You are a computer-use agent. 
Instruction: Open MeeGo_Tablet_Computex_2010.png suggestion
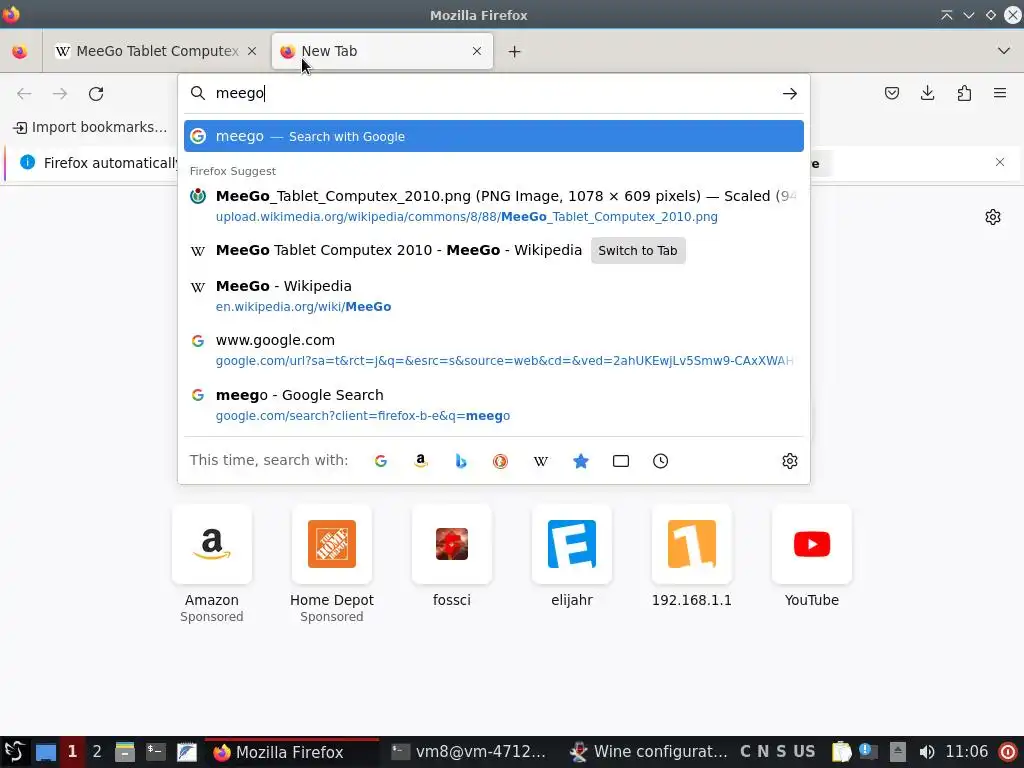click(x=494, y=206)
